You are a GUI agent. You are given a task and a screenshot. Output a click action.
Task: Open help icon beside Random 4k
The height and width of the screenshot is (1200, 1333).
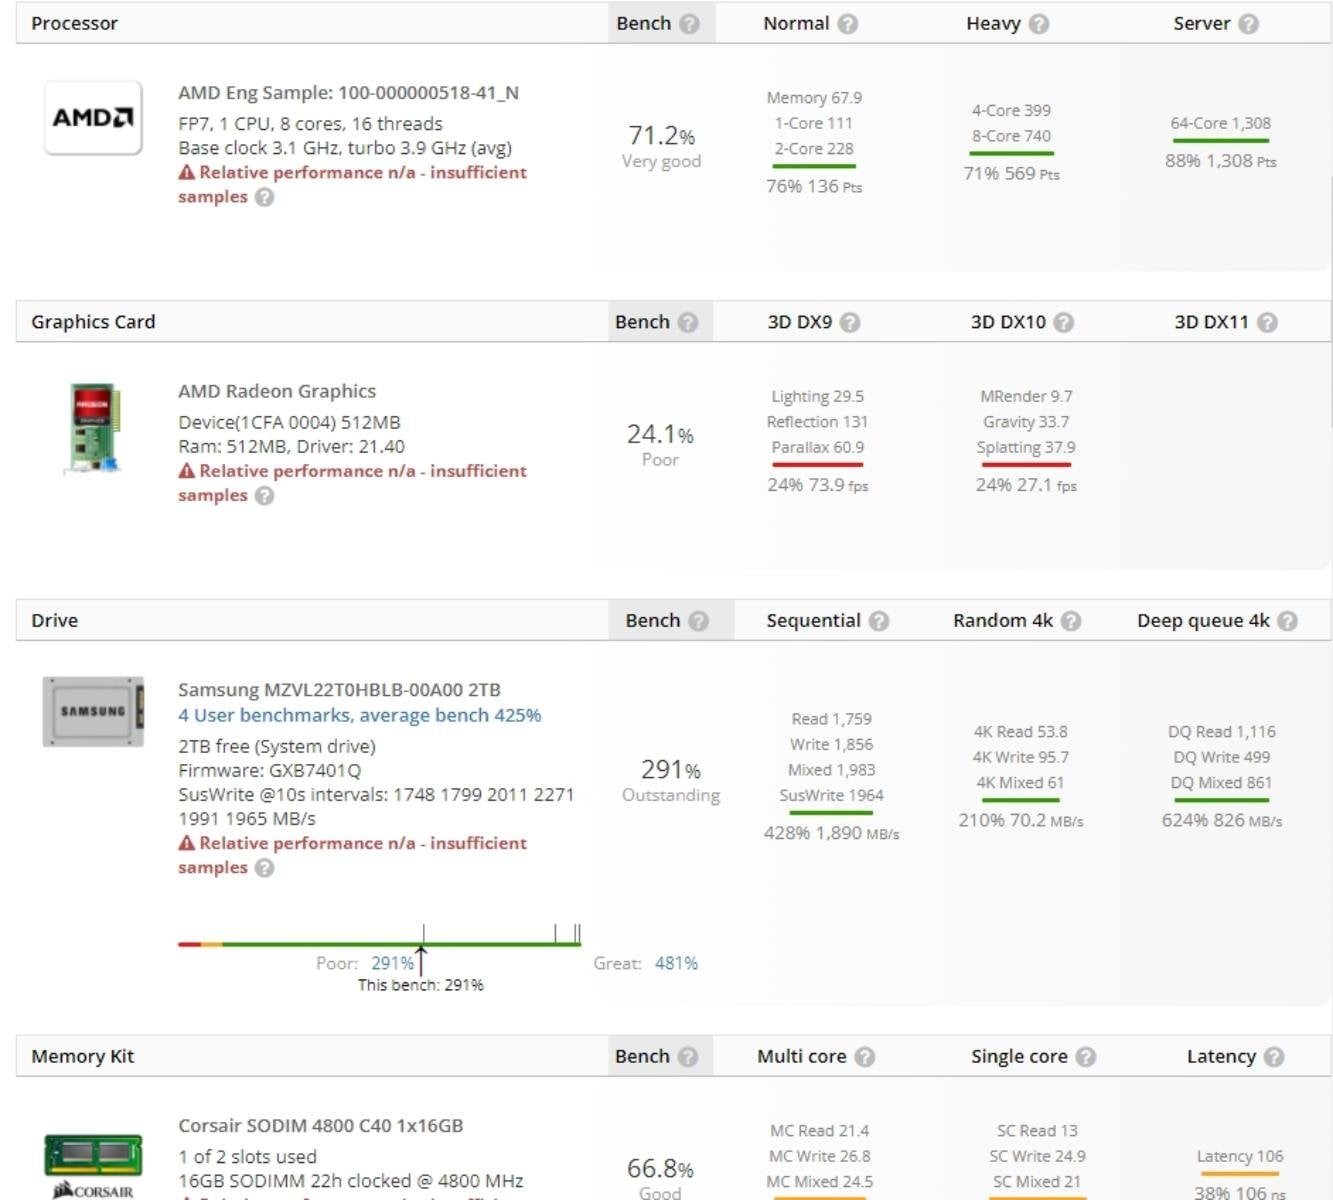tap(1071, 621)
